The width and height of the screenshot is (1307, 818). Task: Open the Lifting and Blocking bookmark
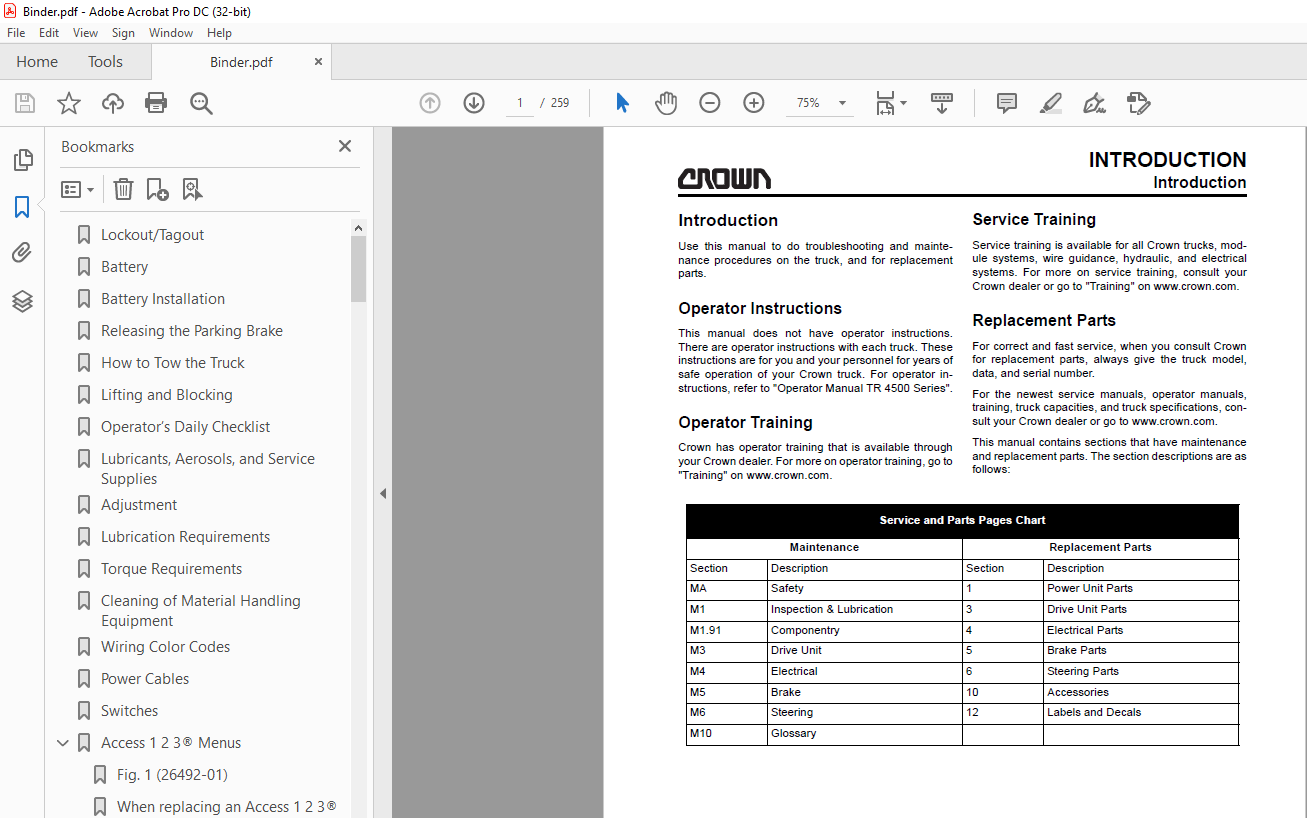[166, 395]
